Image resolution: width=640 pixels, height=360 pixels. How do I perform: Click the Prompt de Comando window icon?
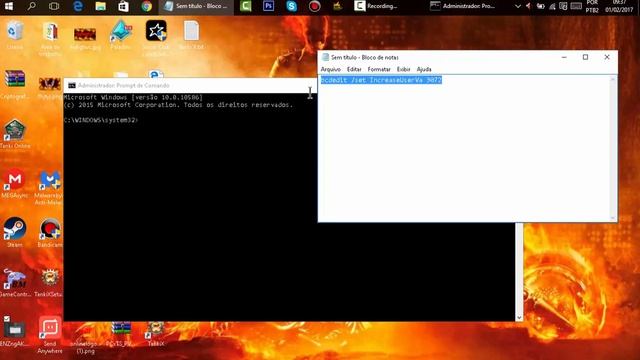point(72,85)
